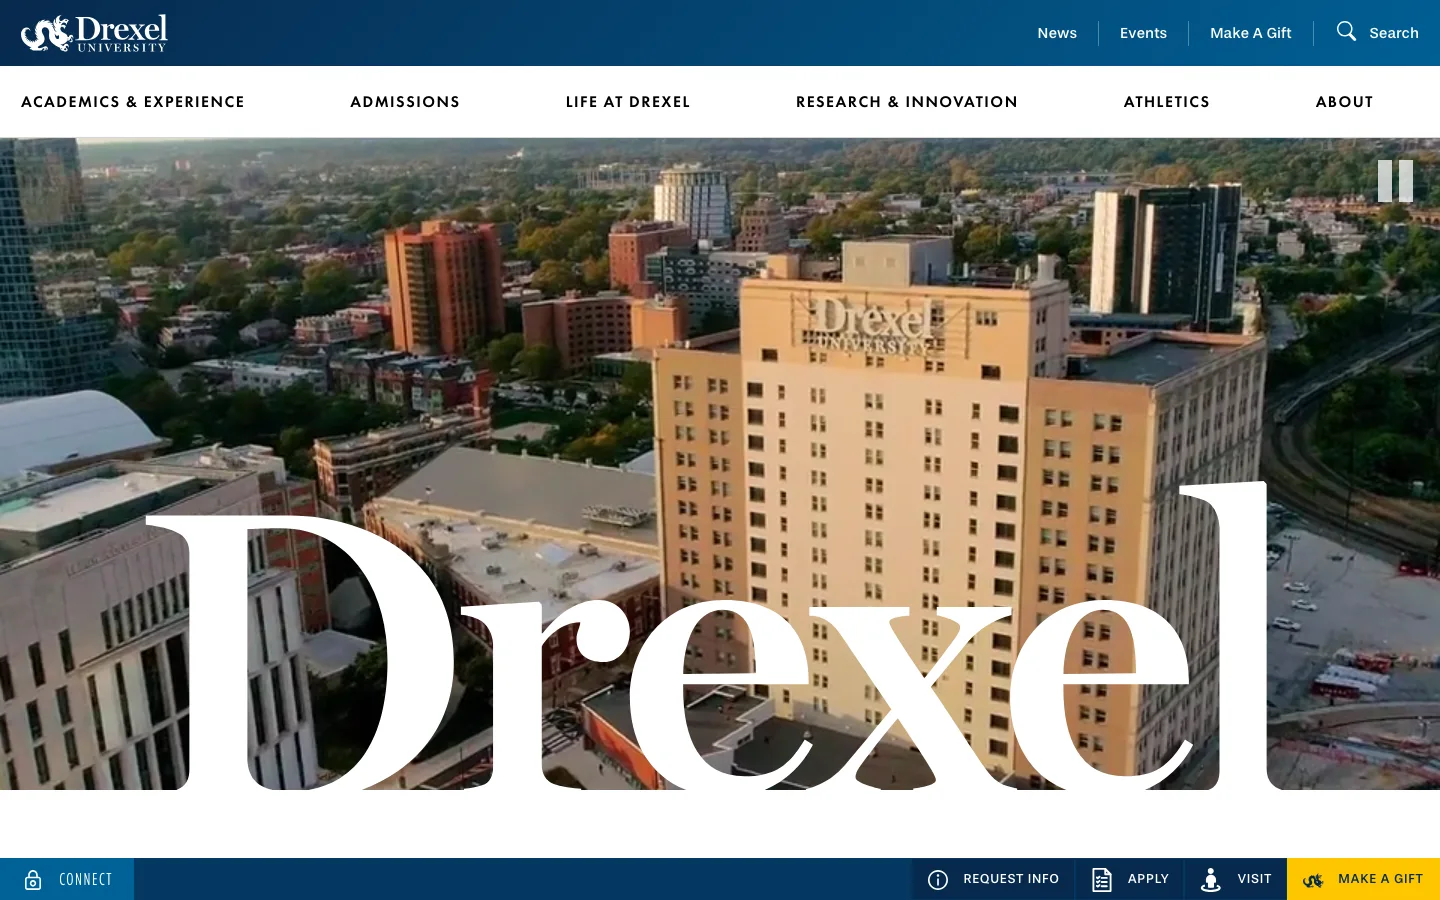Click the document icon beside Apply

[x=1101, y=880]
